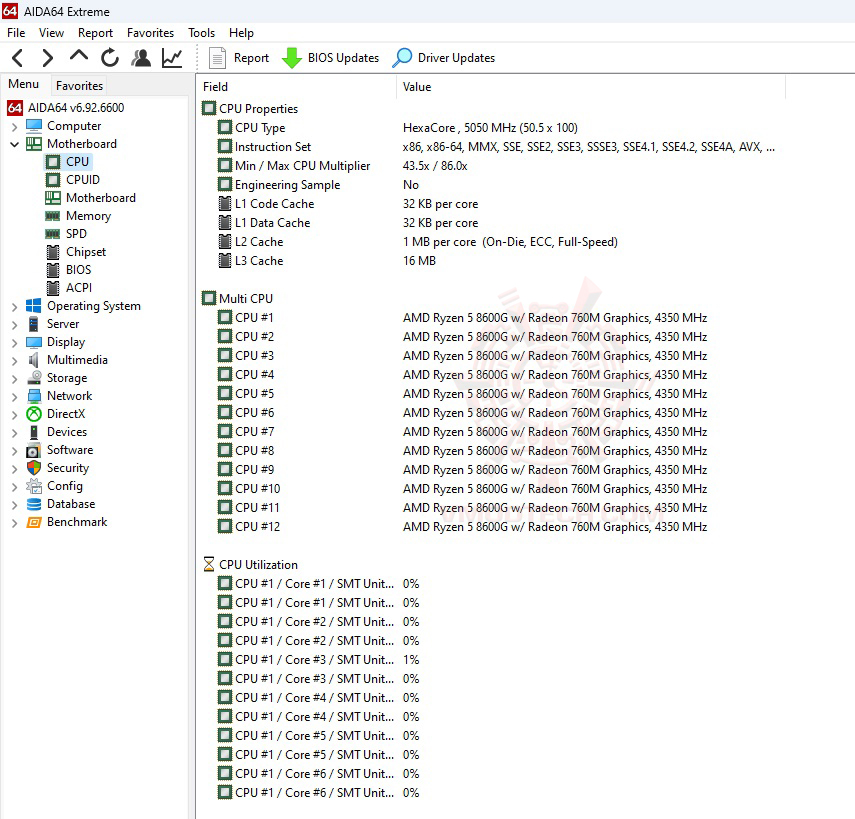Click the up-level arrow toolbar icon
The image size is (855, 819).
click(x=79, y=56)
